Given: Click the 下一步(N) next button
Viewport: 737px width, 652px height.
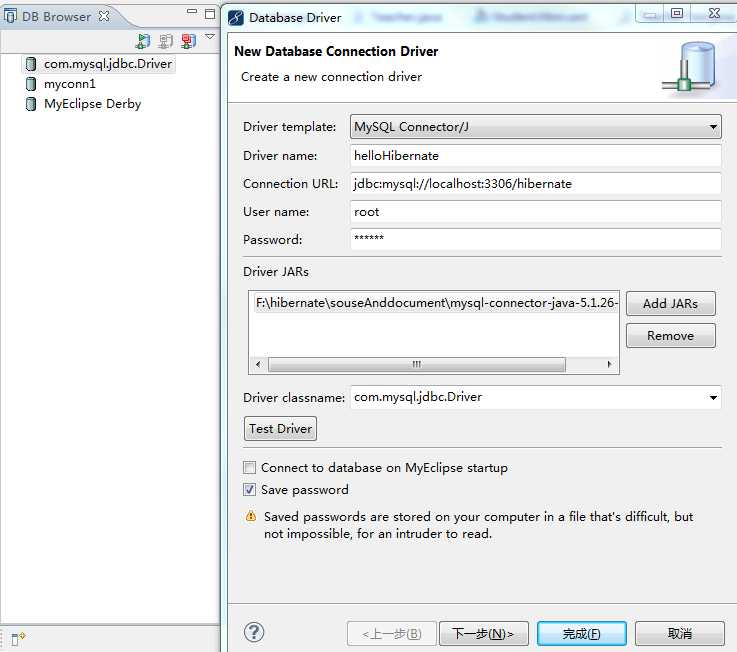Looking at the screenshot, I should click(x=484, y=634).
